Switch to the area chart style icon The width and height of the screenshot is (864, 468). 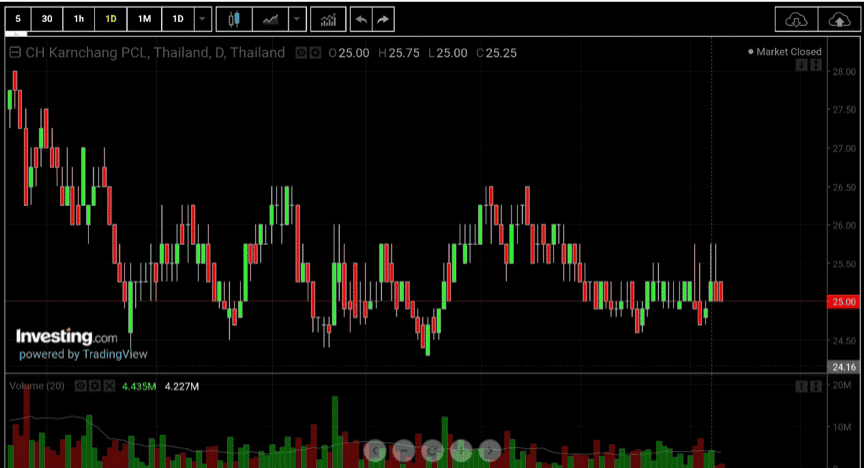(271, 19)
